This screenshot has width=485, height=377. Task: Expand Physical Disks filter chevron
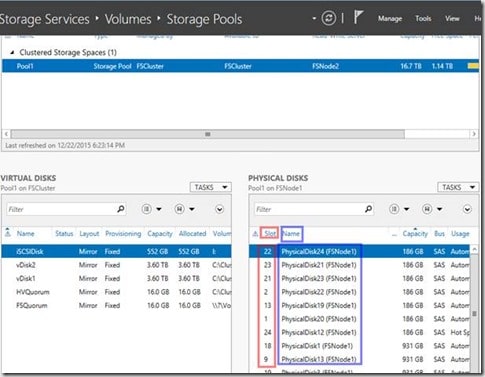pyautogui.click(x=467, y=209)
